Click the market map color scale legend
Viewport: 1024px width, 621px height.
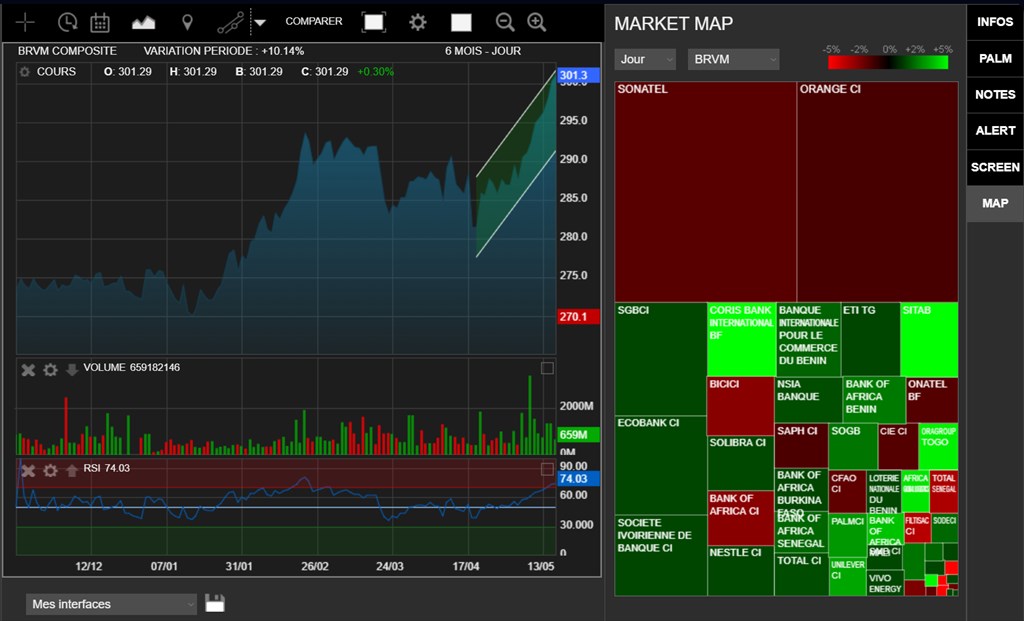(888, 62)
